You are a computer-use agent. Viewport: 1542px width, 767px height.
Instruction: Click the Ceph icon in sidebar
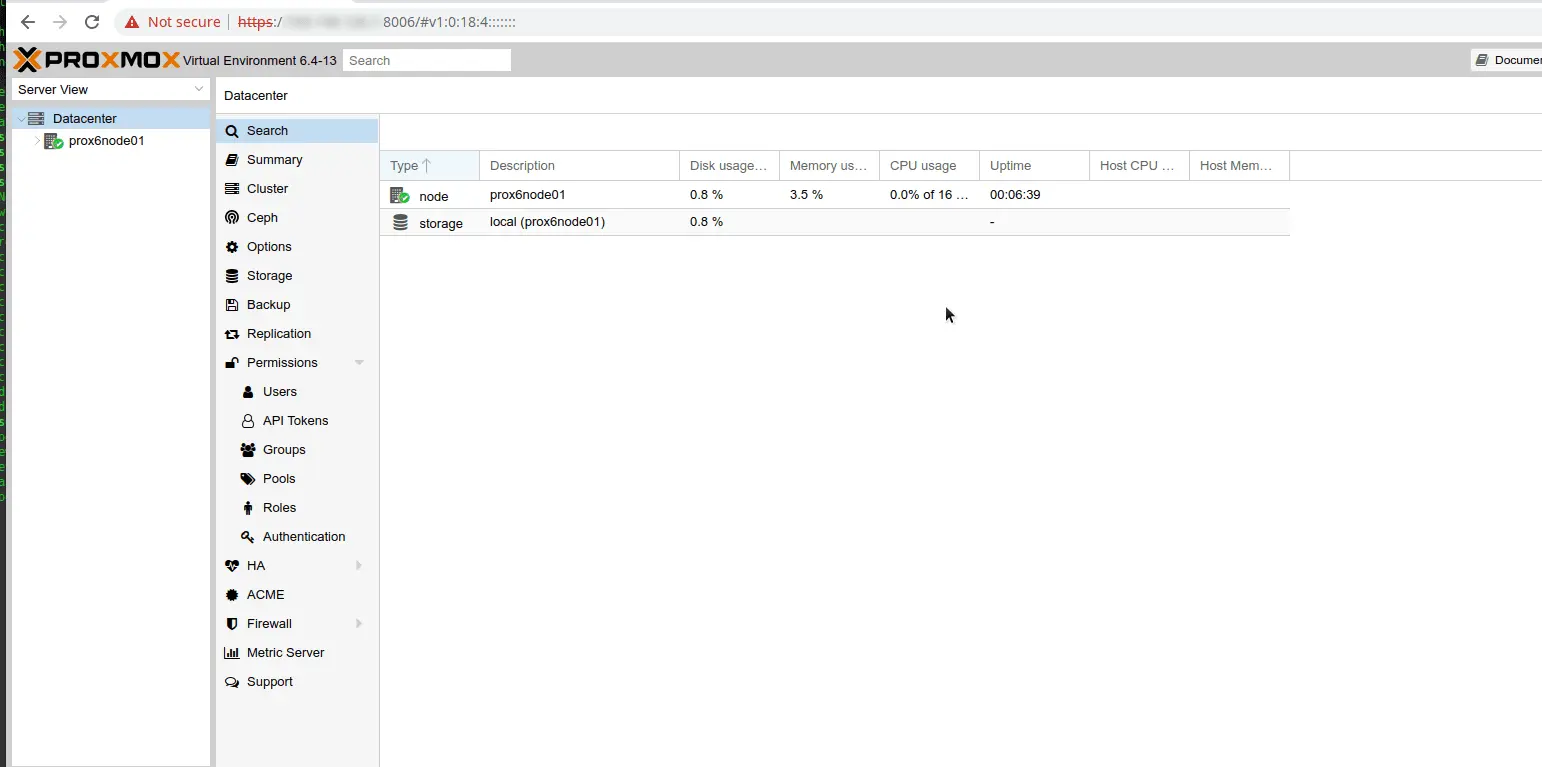[x=232, y=218]
